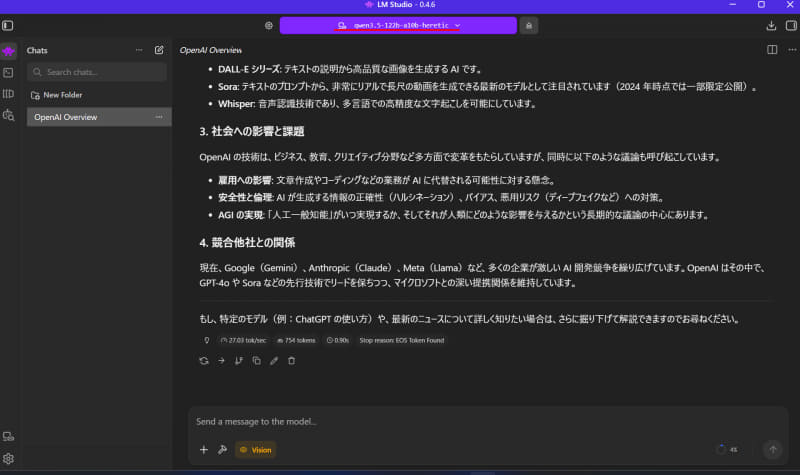Split the chat view using the split icon
The image size is (800, 475).
point(772,49)
